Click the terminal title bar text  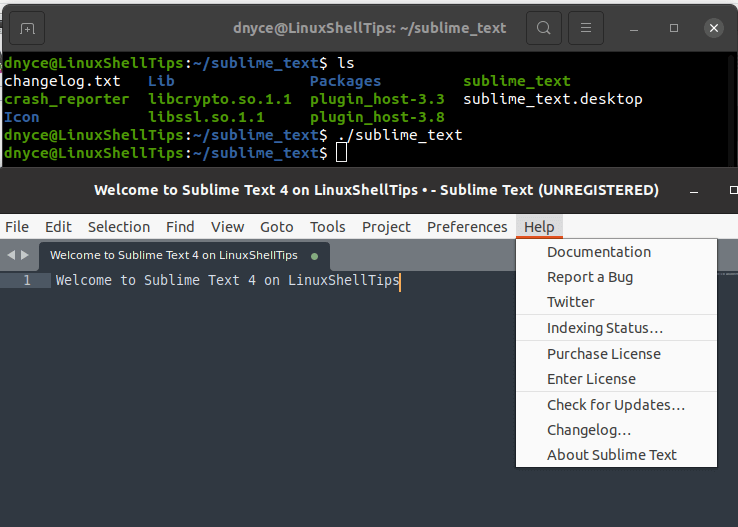tap(369, 28)
